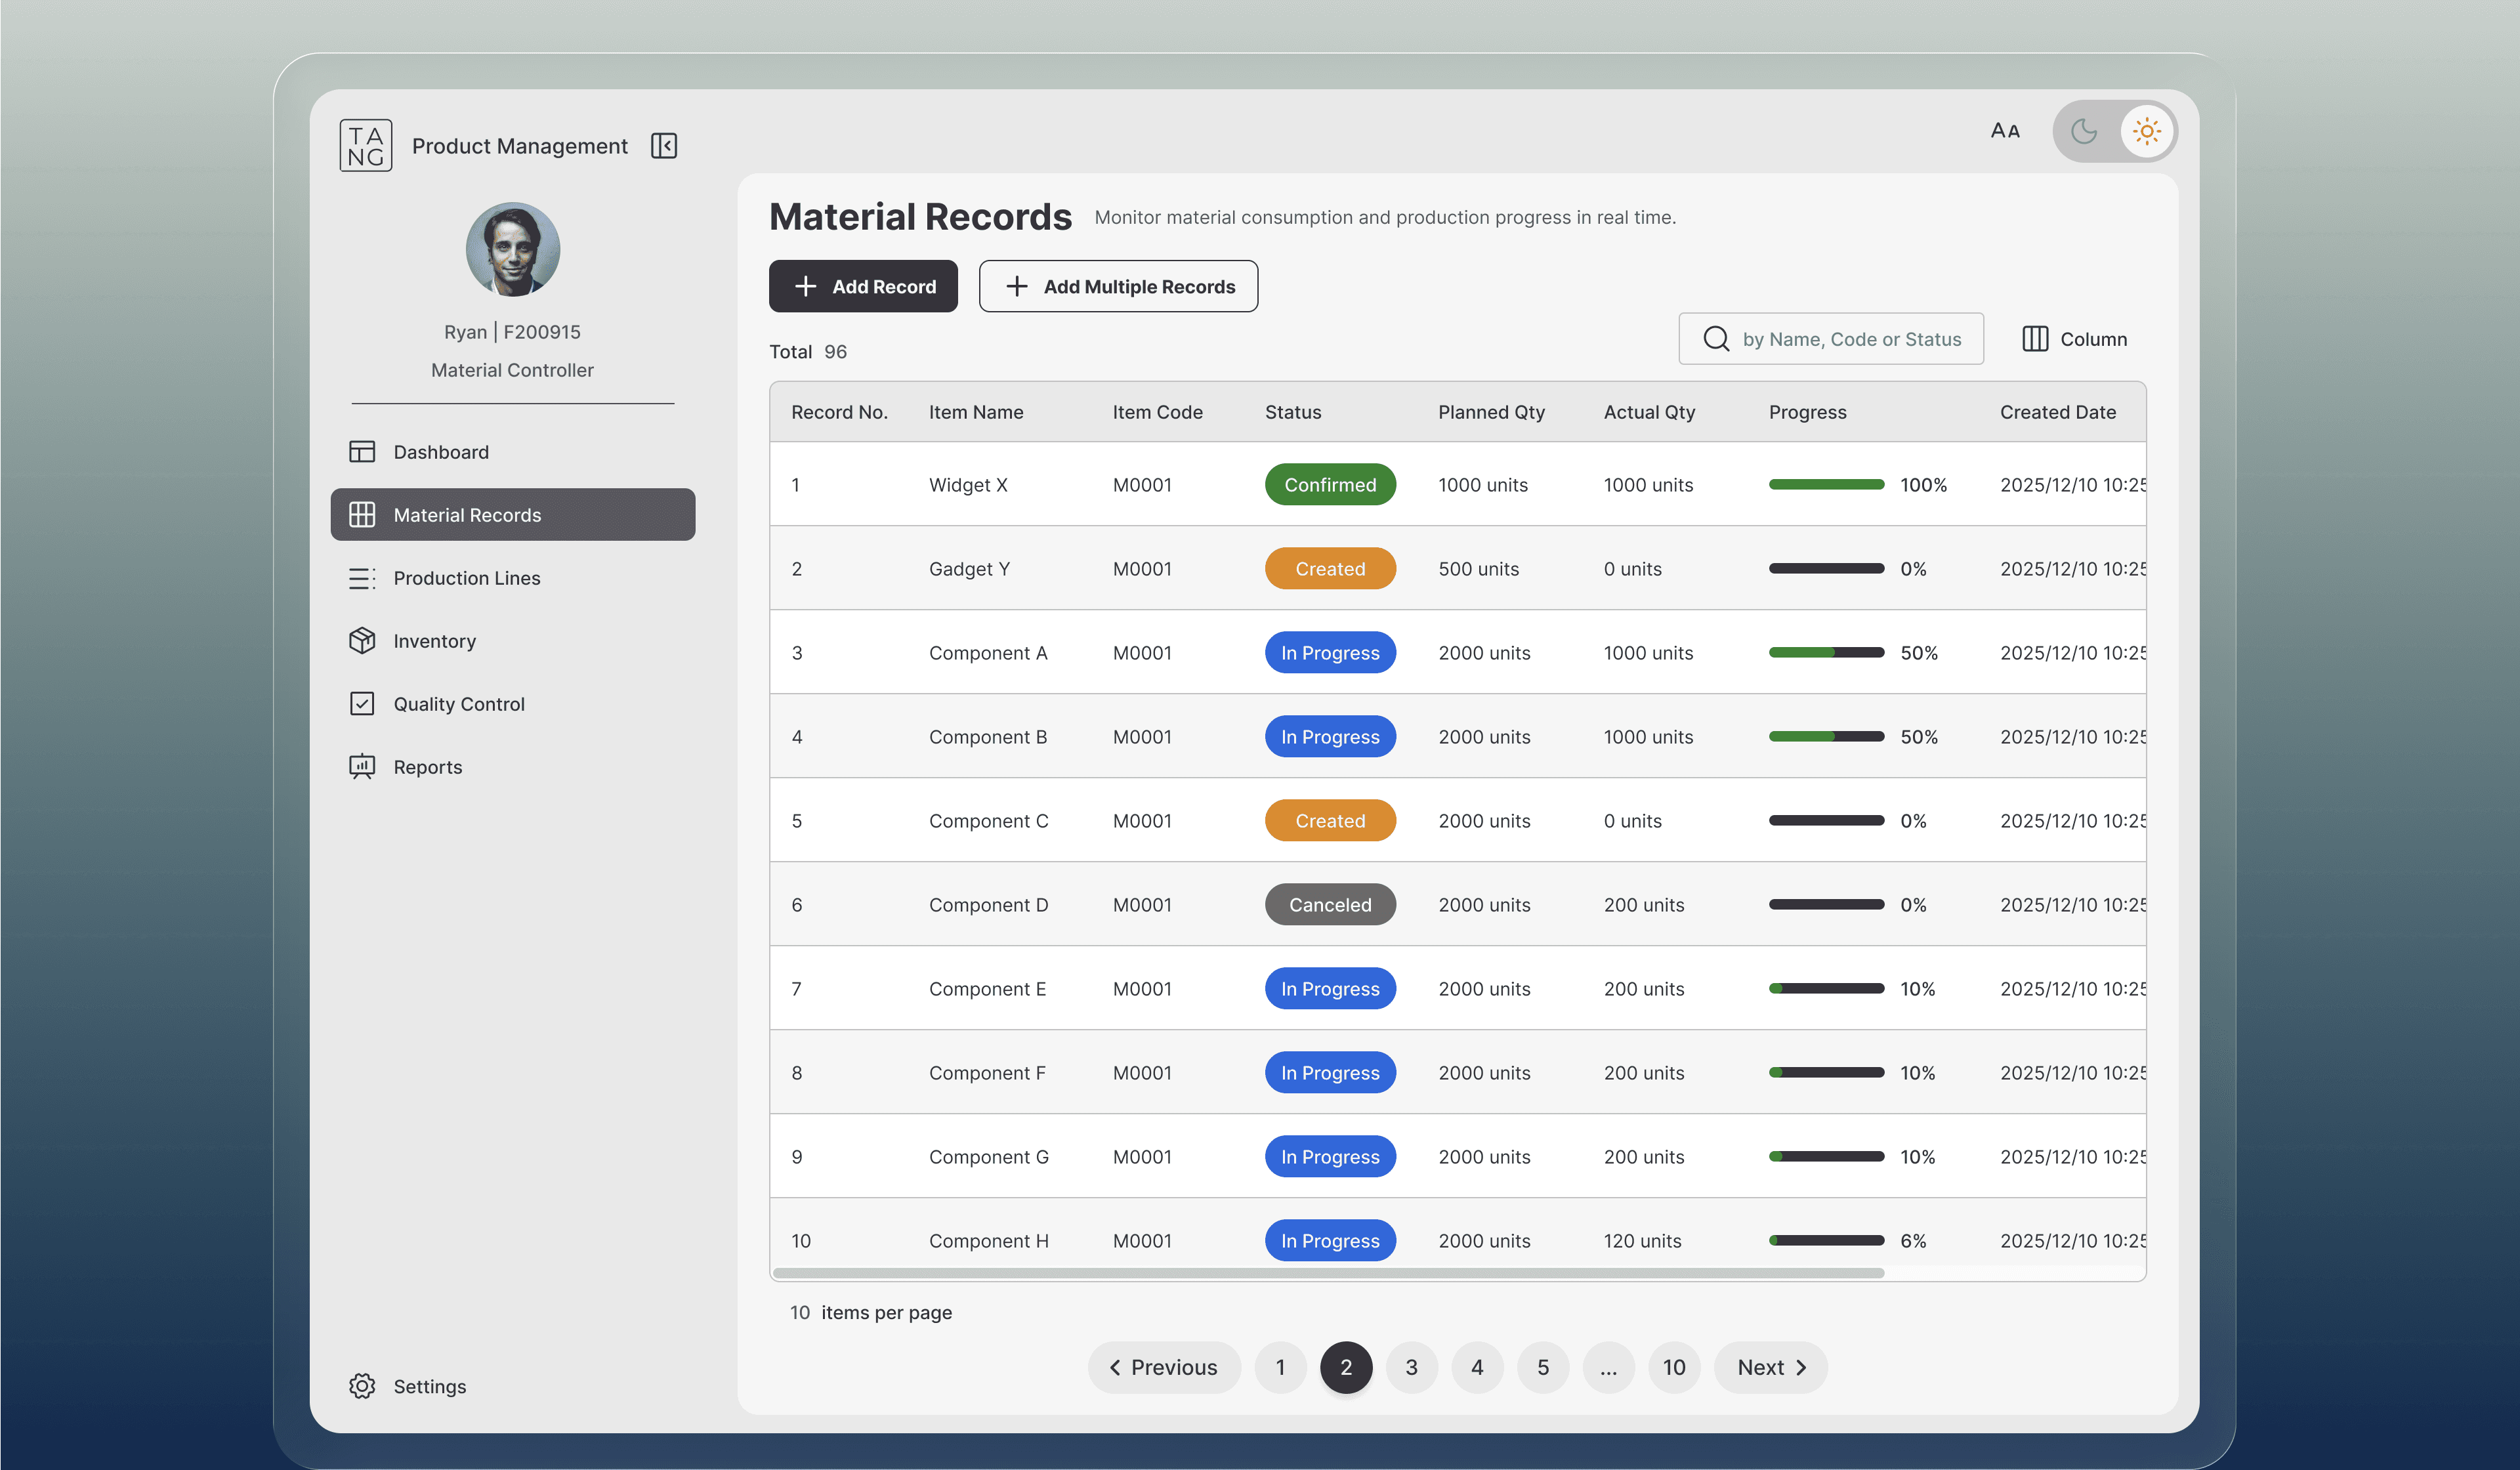
Task: Go to page 3 of records
Action: pos(1411,1367)
